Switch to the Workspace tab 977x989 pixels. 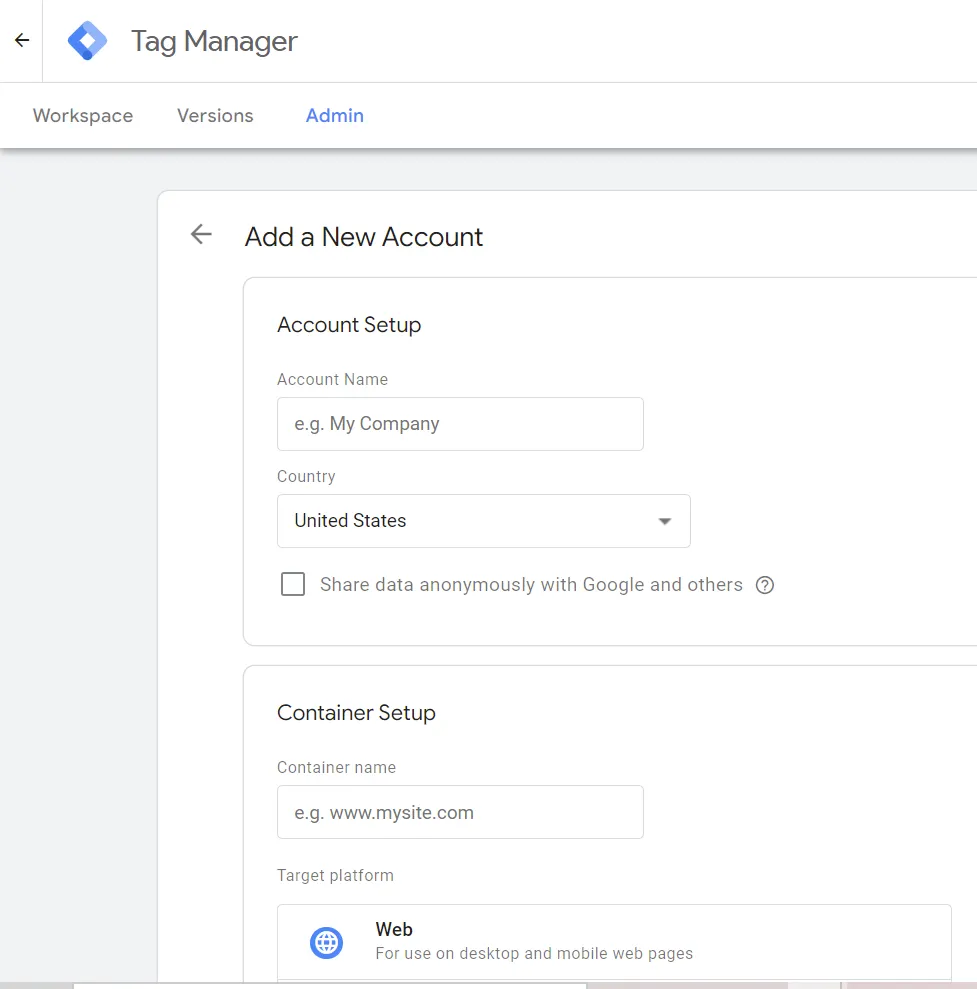(x=83, y=116)
